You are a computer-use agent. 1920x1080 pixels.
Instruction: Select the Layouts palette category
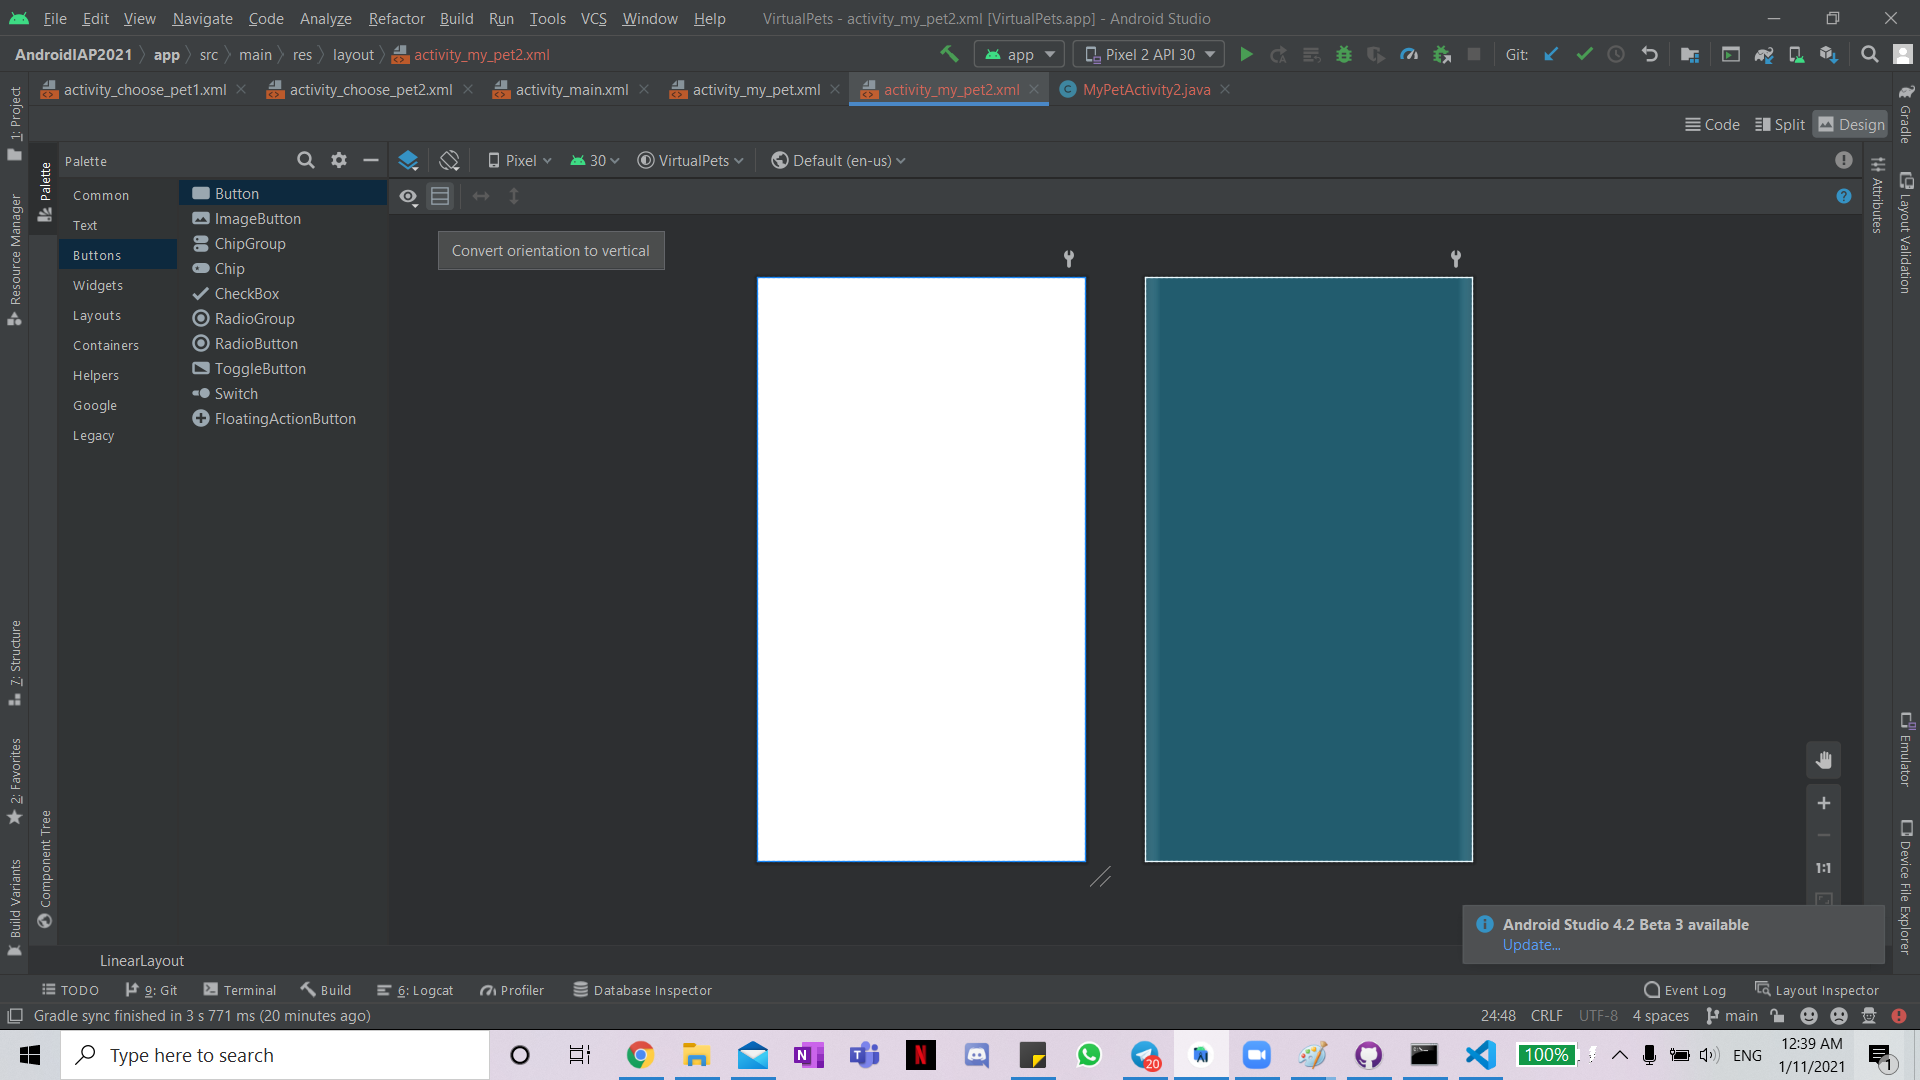[x=97, y=315]
